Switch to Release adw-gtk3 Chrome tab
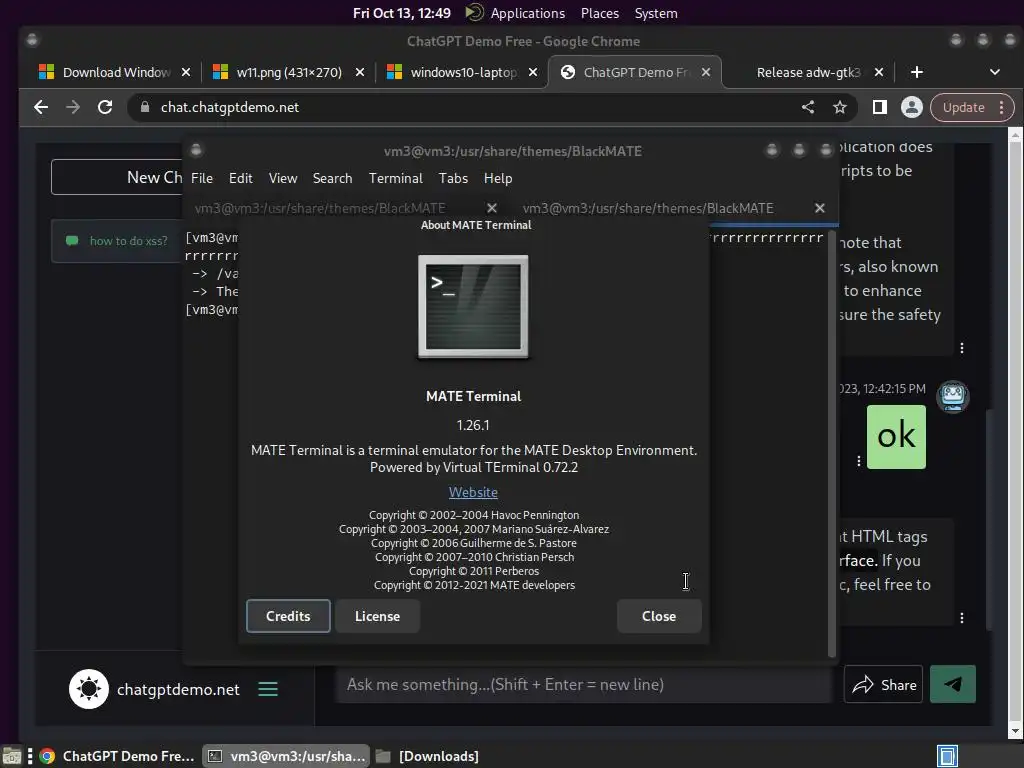Screen dimensions: 1024x768 point(808,72)
